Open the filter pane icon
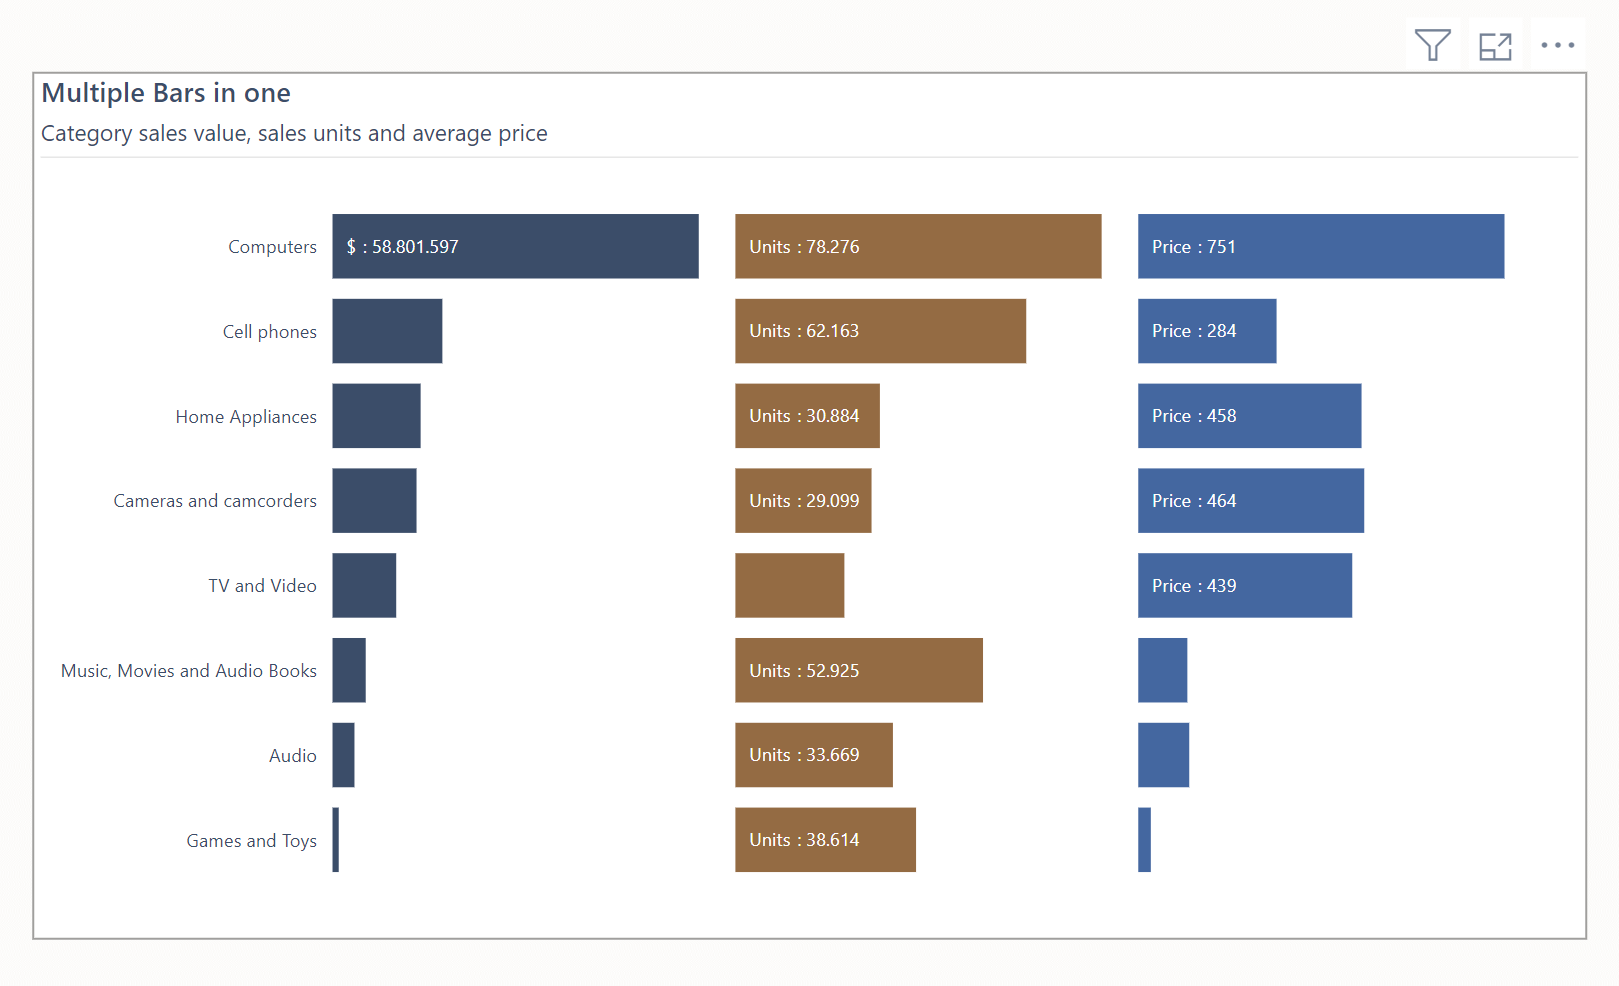Viewport: 1619px width, 986px height. tap(1432, 44)
